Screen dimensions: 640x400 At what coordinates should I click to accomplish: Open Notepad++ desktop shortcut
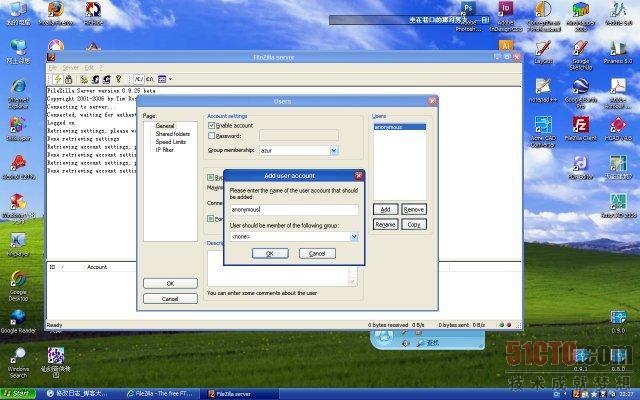543,91
